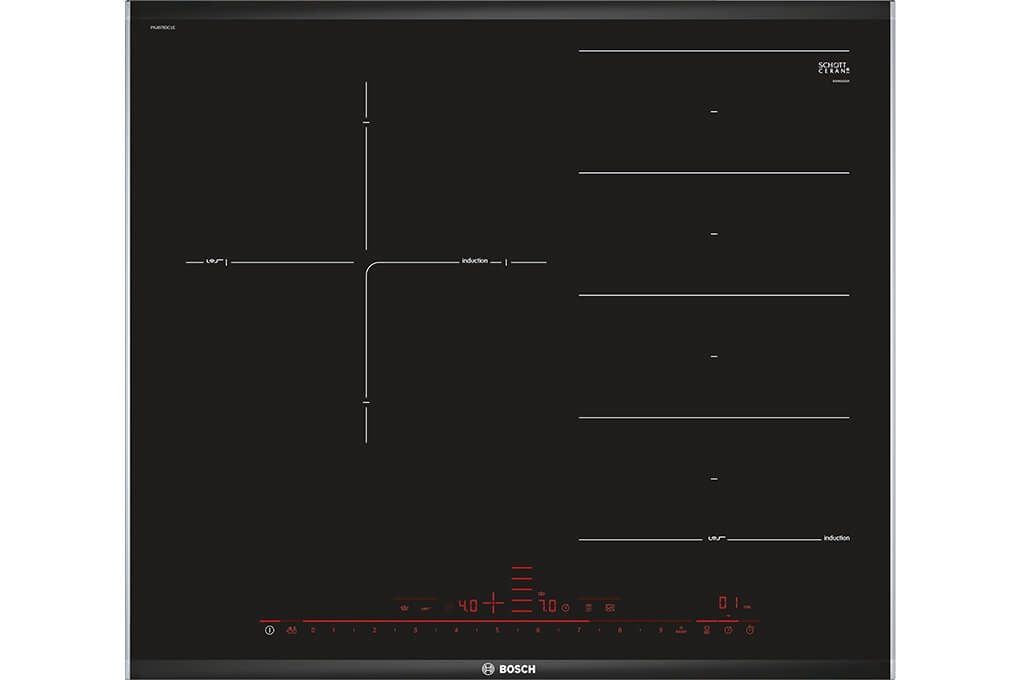This screenshot has height=680, width=1020.
Task: Tap the frying sensor pan icon
Action: coord(404,607)
